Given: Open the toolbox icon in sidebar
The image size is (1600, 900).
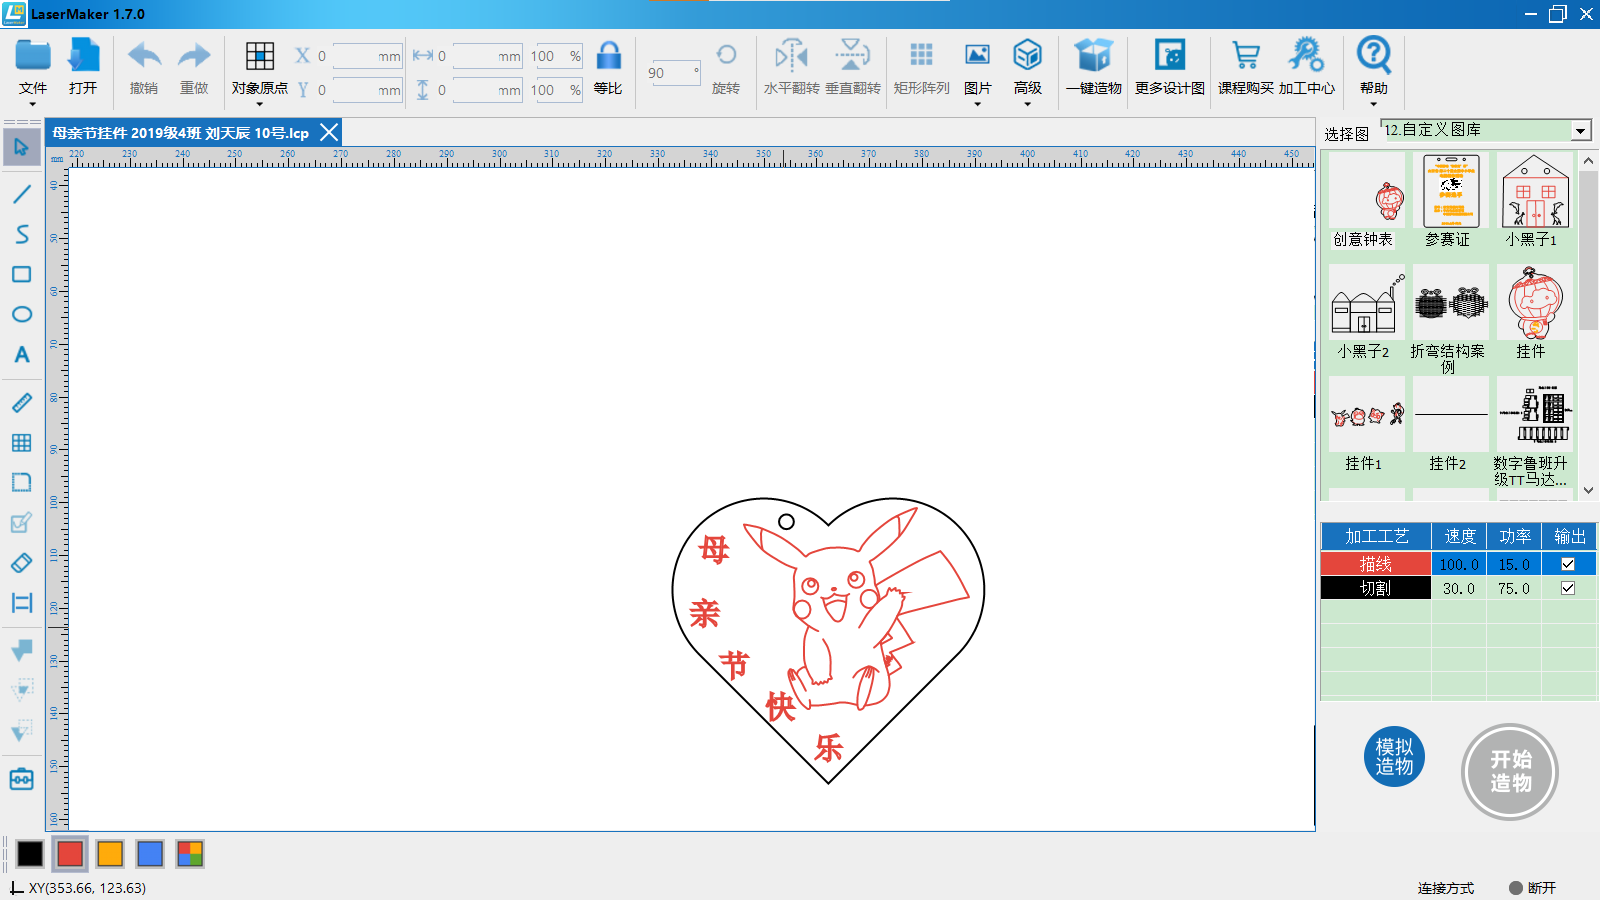Looking at the screenshot, I should click(21, 779).
